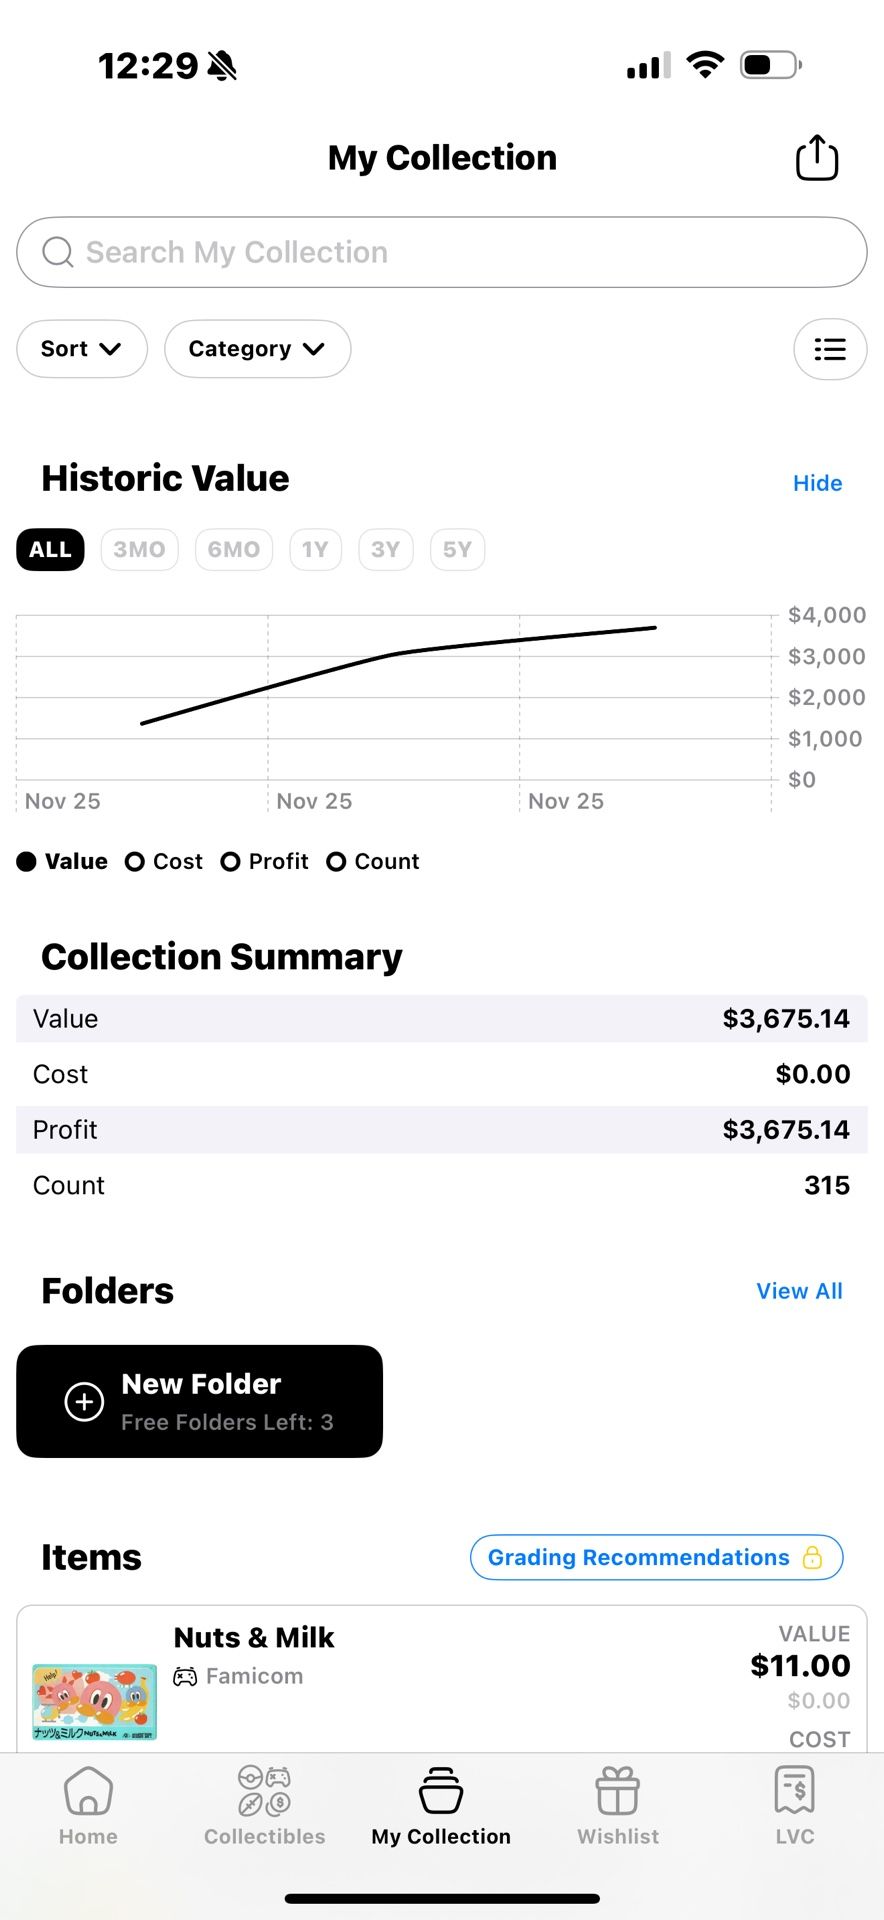Tap the My Collection basket icon
Viewport: 884px width, 1920px height.
[441, 1790]
